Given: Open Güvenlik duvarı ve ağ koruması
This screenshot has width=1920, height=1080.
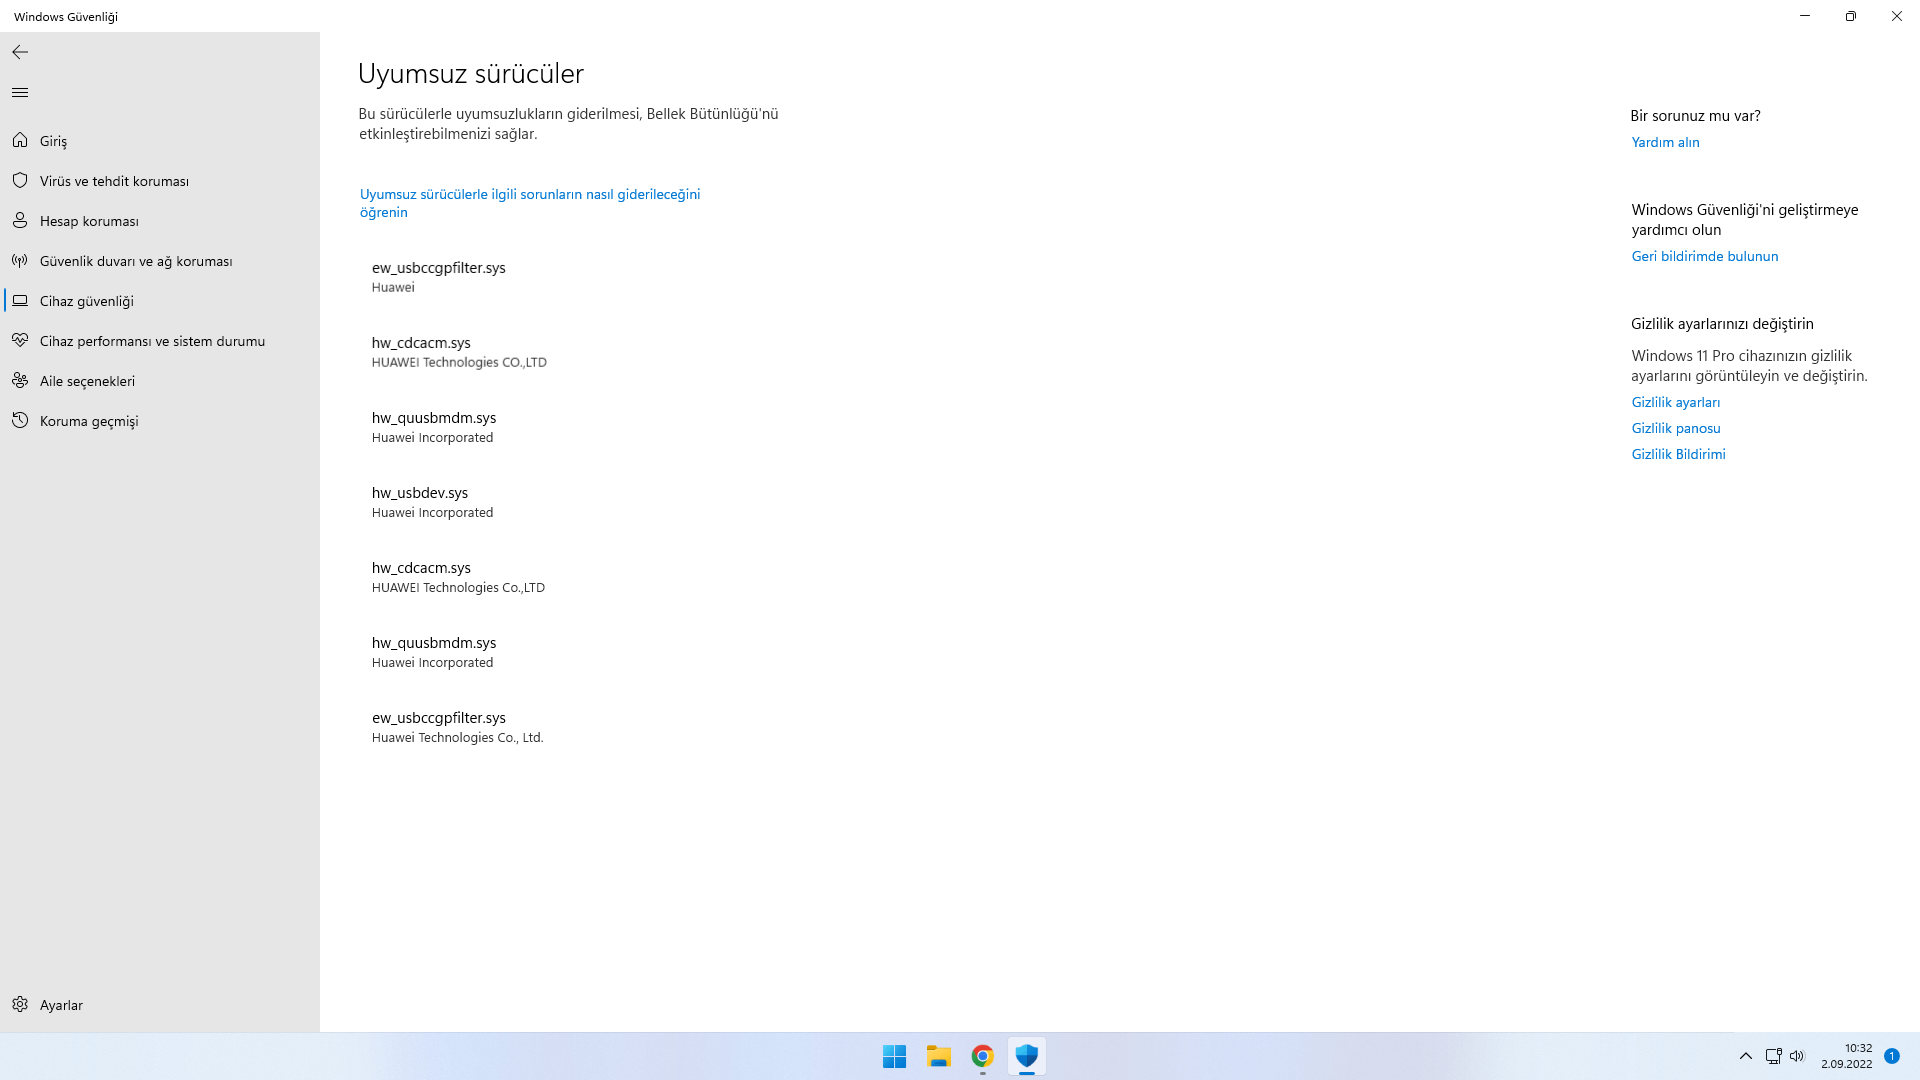Looking at the screenshot, I should (160, 261).
